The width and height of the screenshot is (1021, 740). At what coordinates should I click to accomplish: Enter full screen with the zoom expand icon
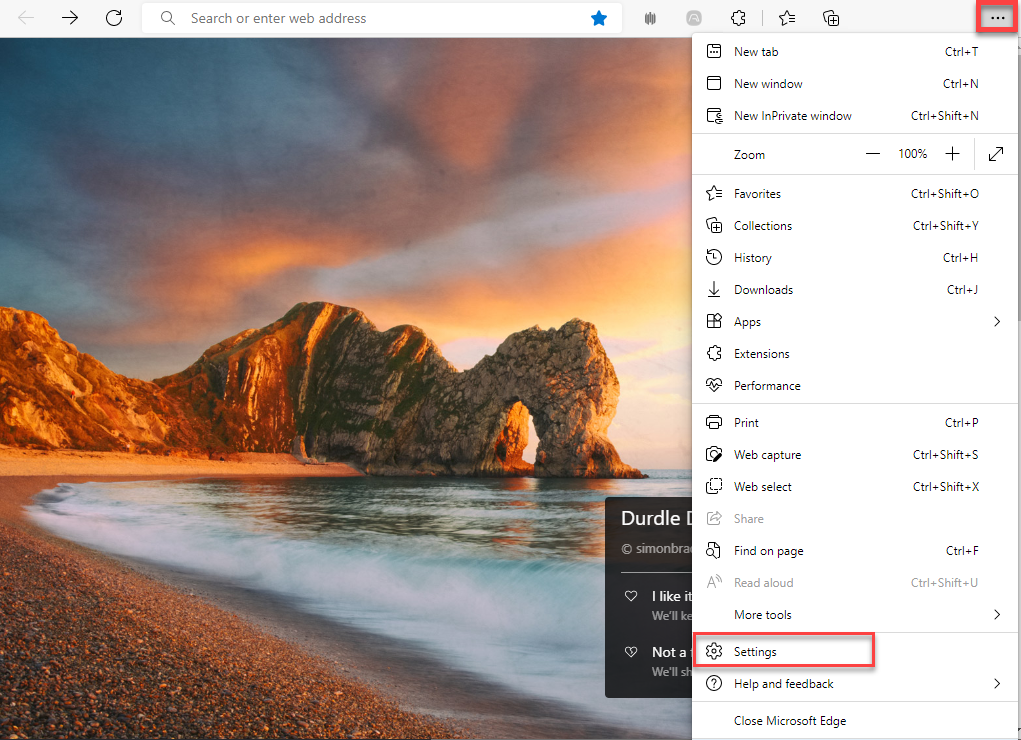[x=996, y=154]
